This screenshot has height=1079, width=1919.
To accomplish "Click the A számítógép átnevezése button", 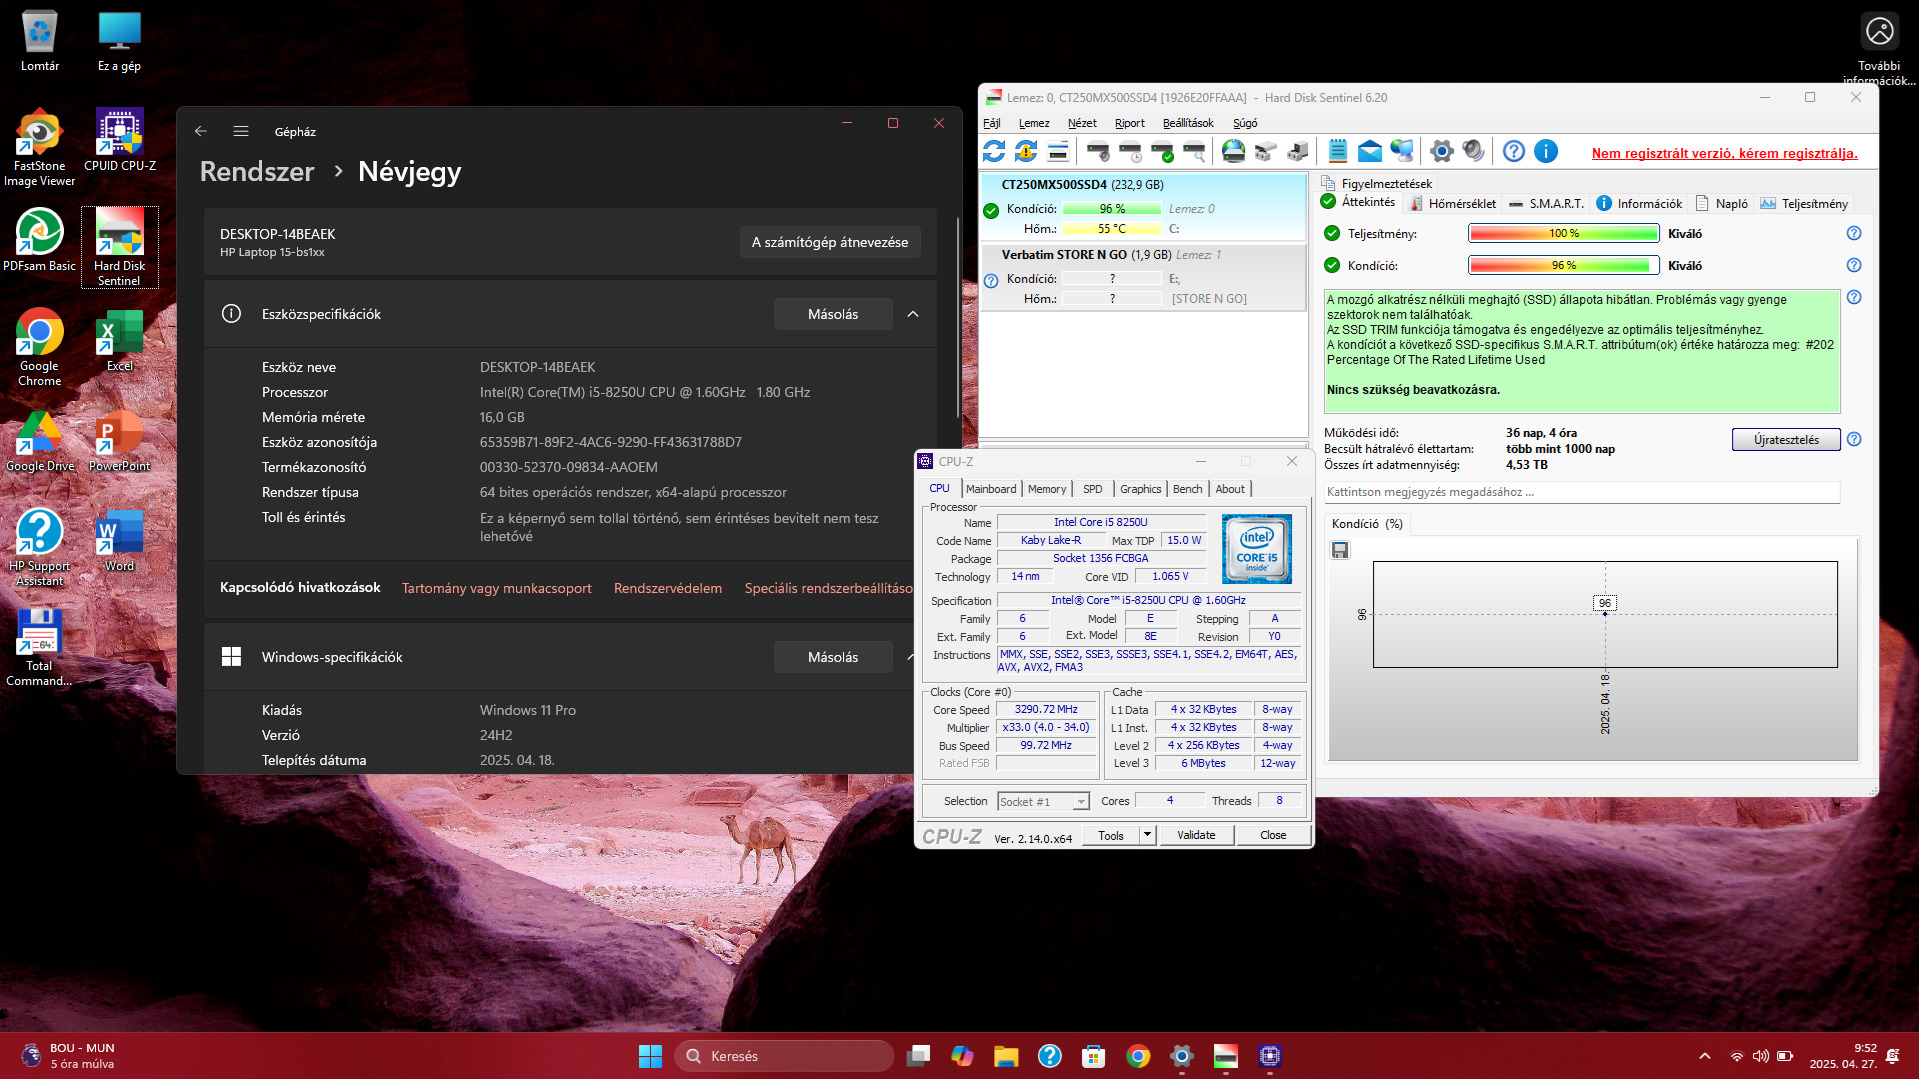I will [829, 242].
